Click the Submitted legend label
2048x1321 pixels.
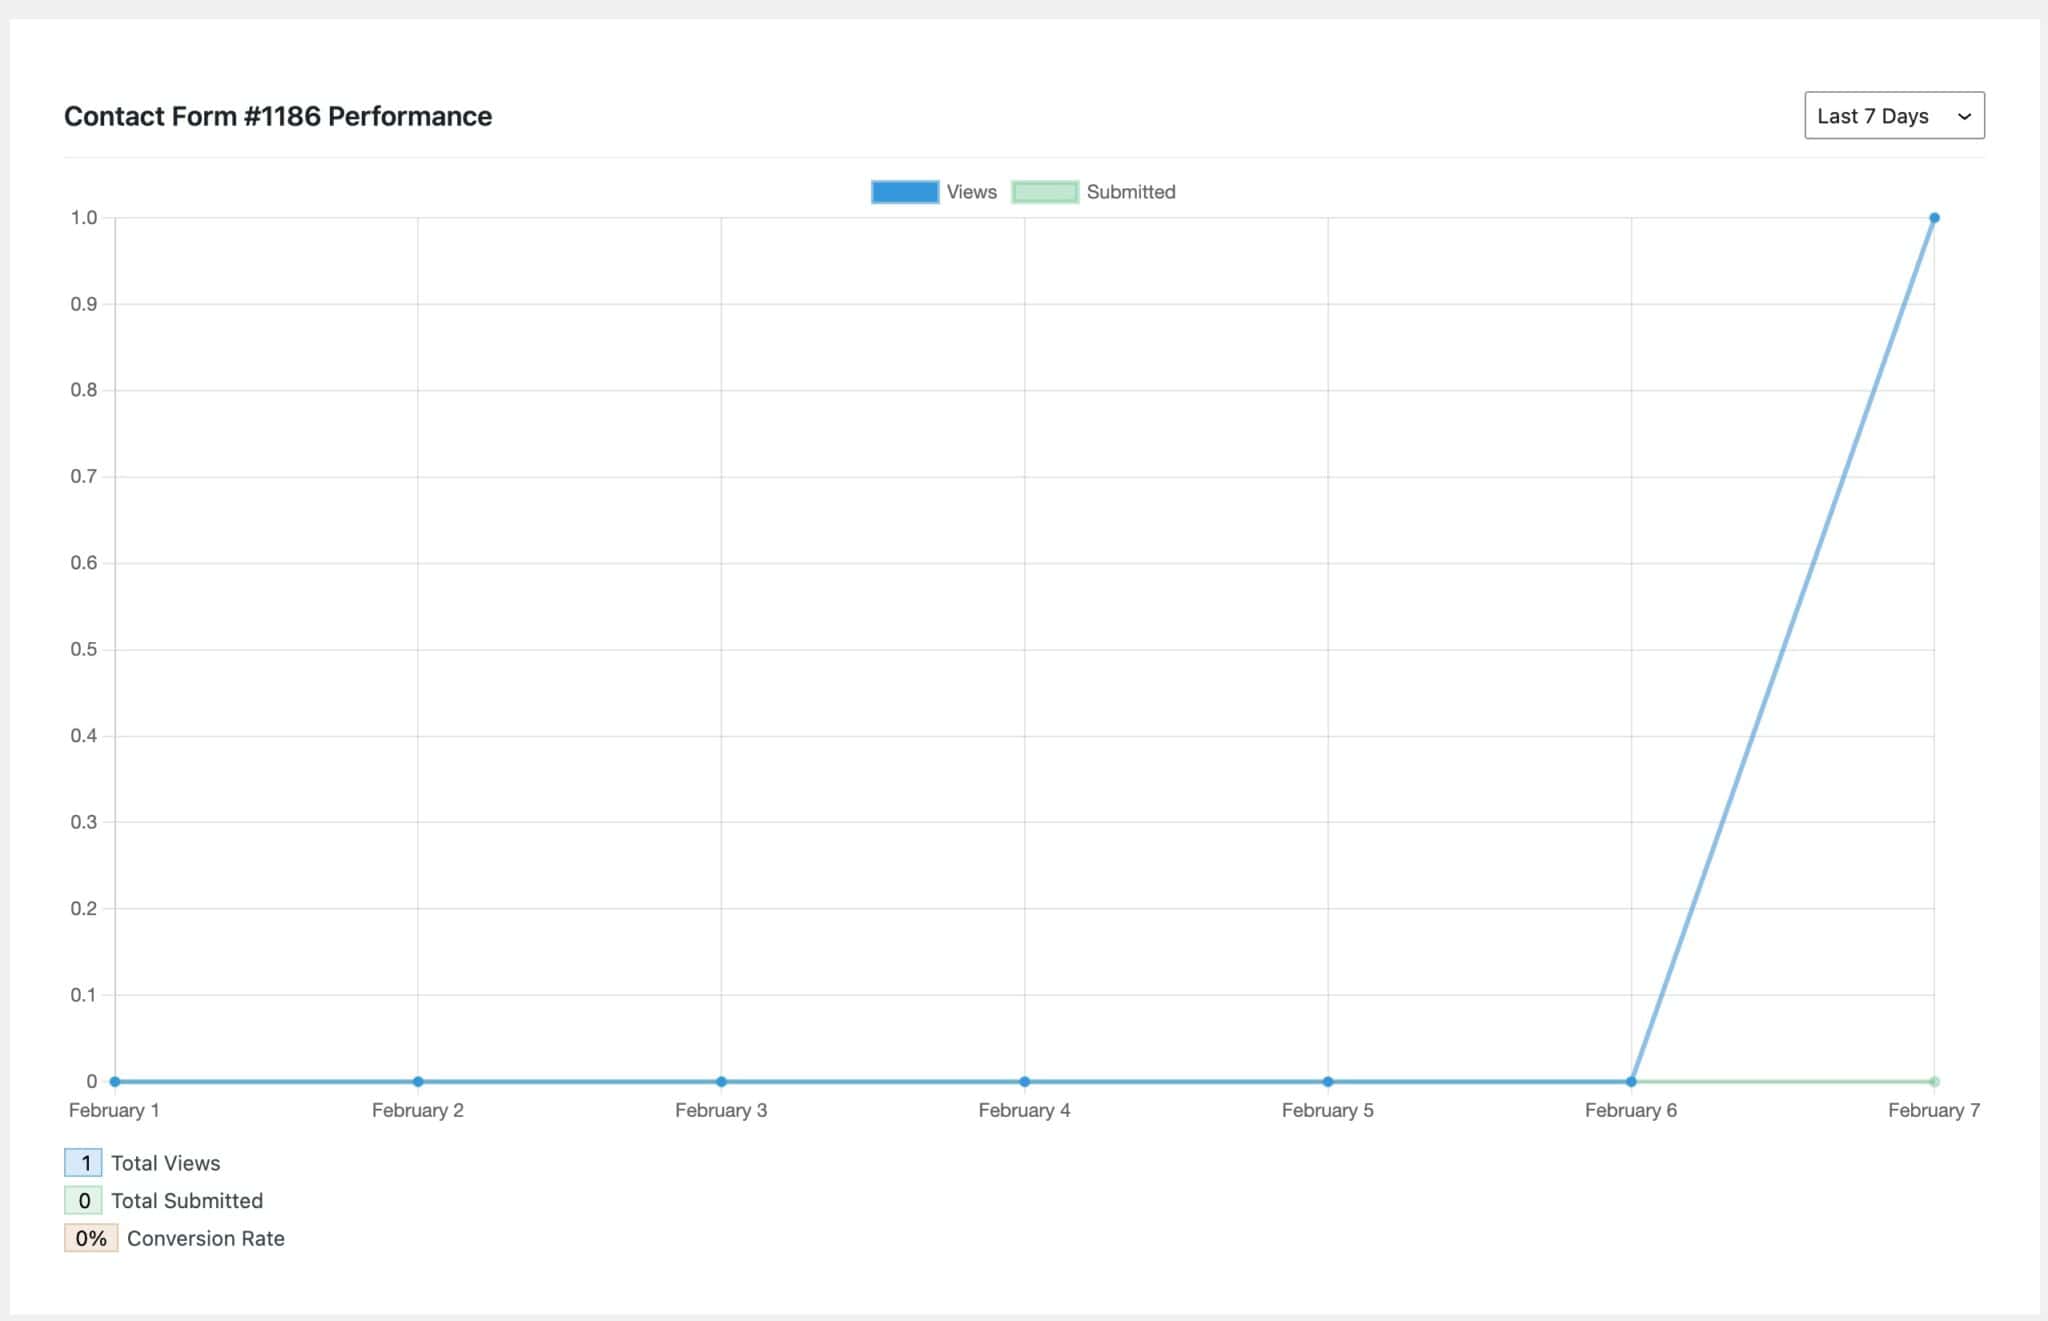click(x=1130, y=192)
